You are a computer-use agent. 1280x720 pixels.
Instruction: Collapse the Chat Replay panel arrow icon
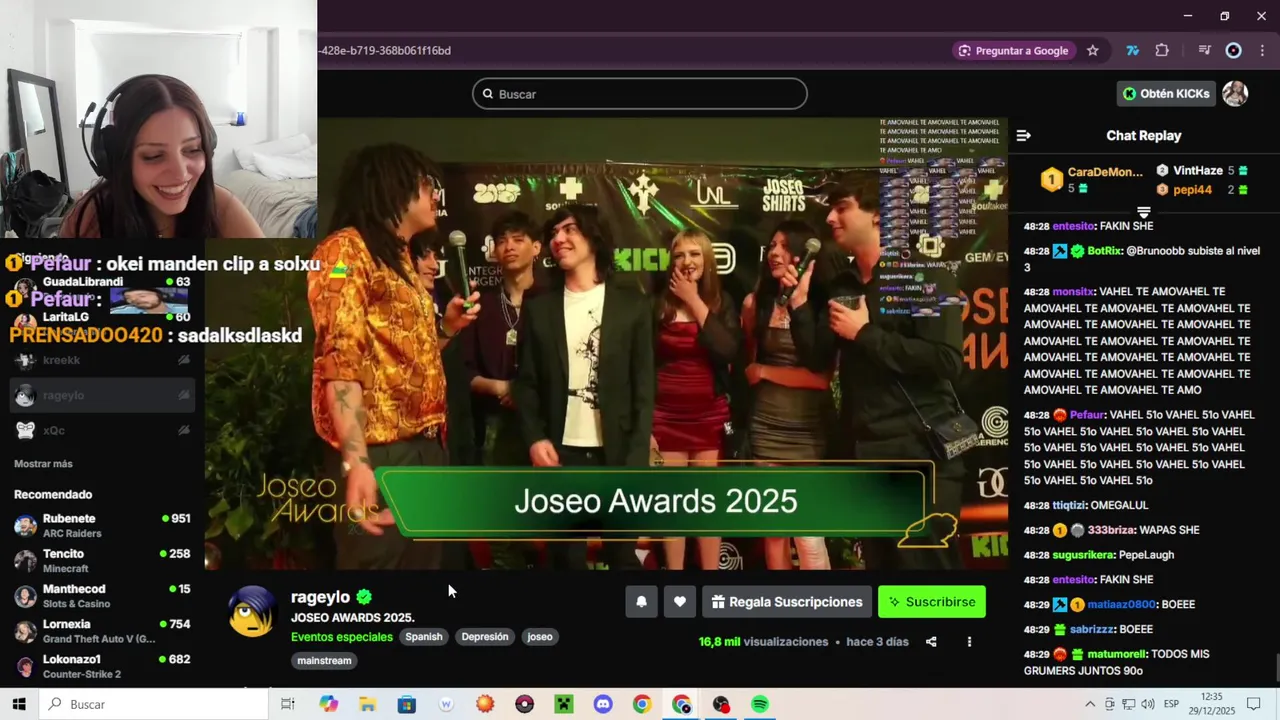1023,136
